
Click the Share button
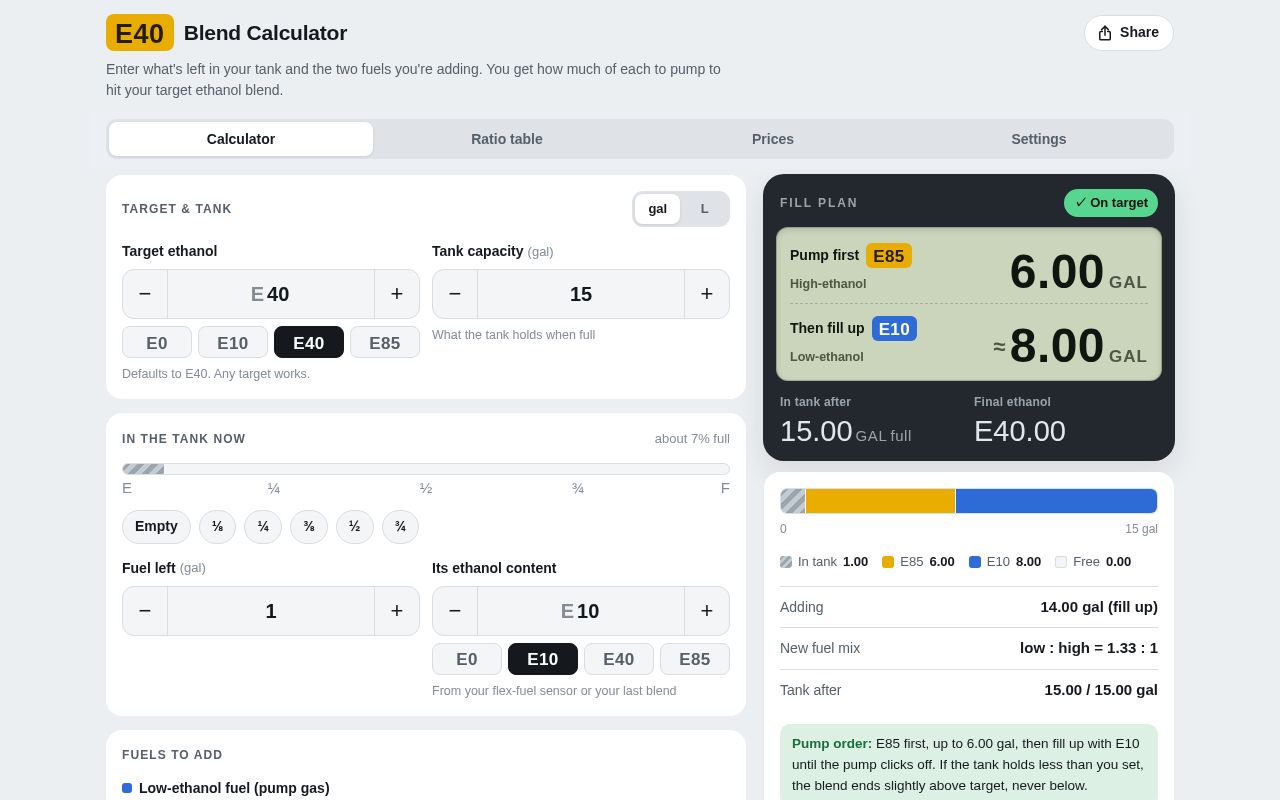[x=1128, y=33]
